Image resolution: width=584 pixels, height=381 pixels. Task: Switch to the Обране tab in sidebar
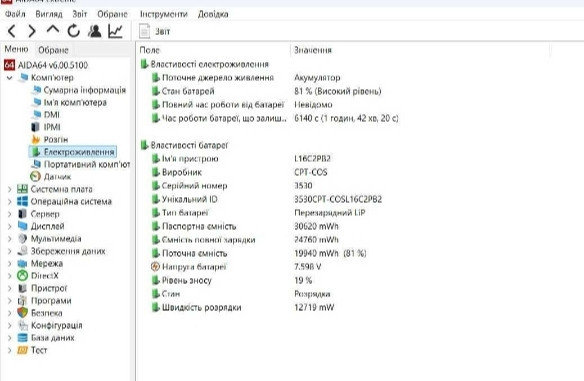coord(53,50)
